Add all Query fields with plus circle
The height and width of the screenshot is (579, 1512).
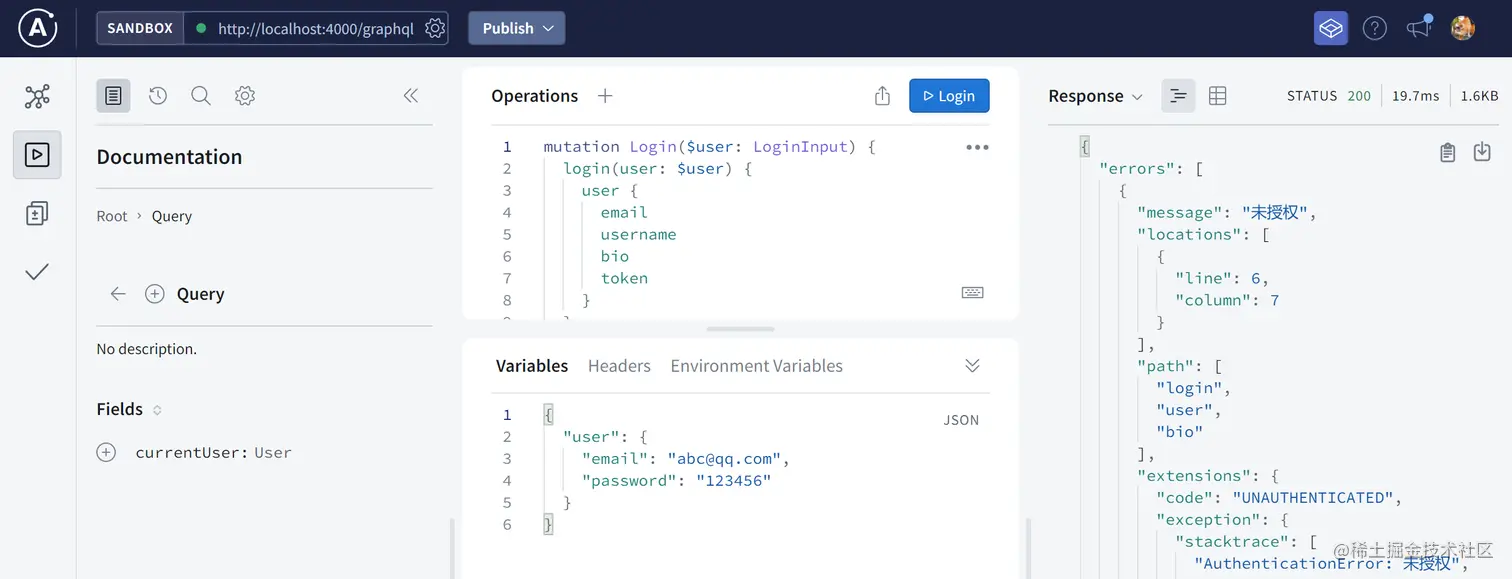(x=154, y=294)
